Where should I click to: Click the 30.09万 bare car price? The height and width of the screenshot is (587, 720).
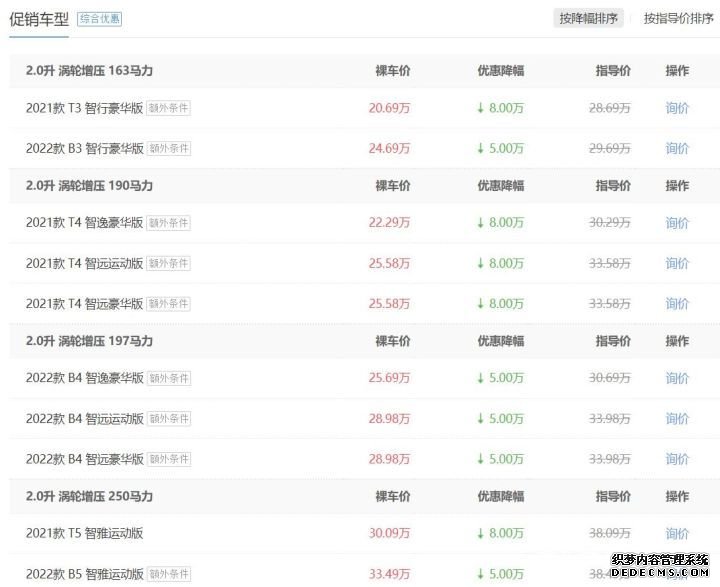coord(389,533)
